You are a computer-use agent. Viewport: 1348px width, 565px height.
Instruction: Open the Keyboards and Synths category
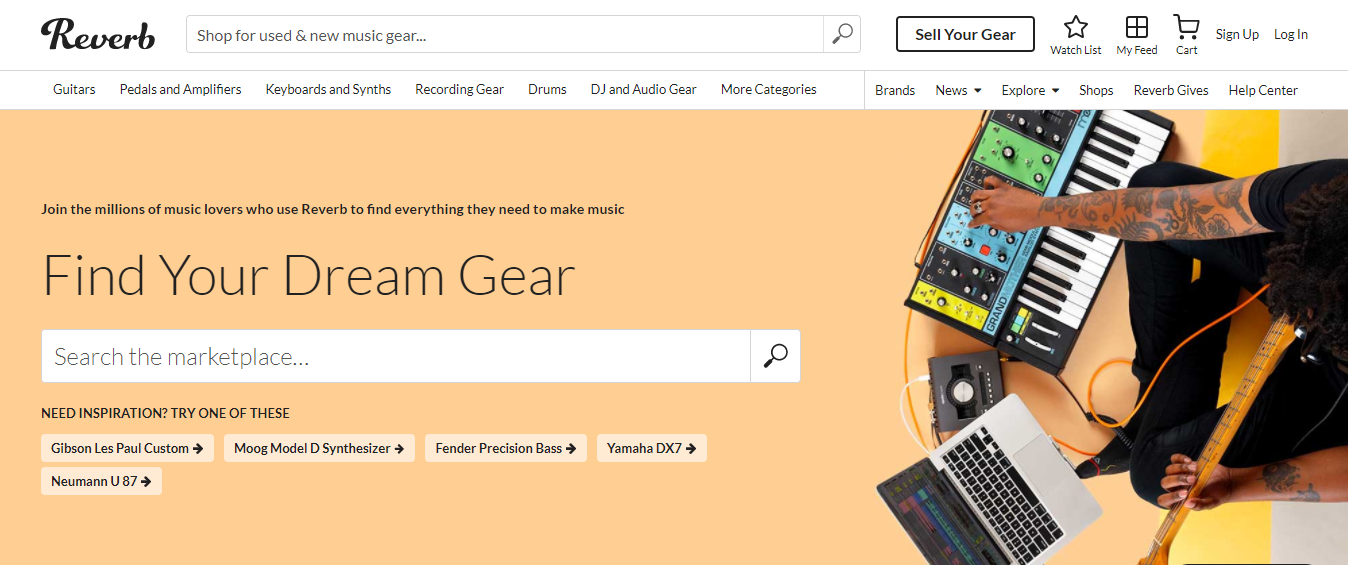coord(328,89)
